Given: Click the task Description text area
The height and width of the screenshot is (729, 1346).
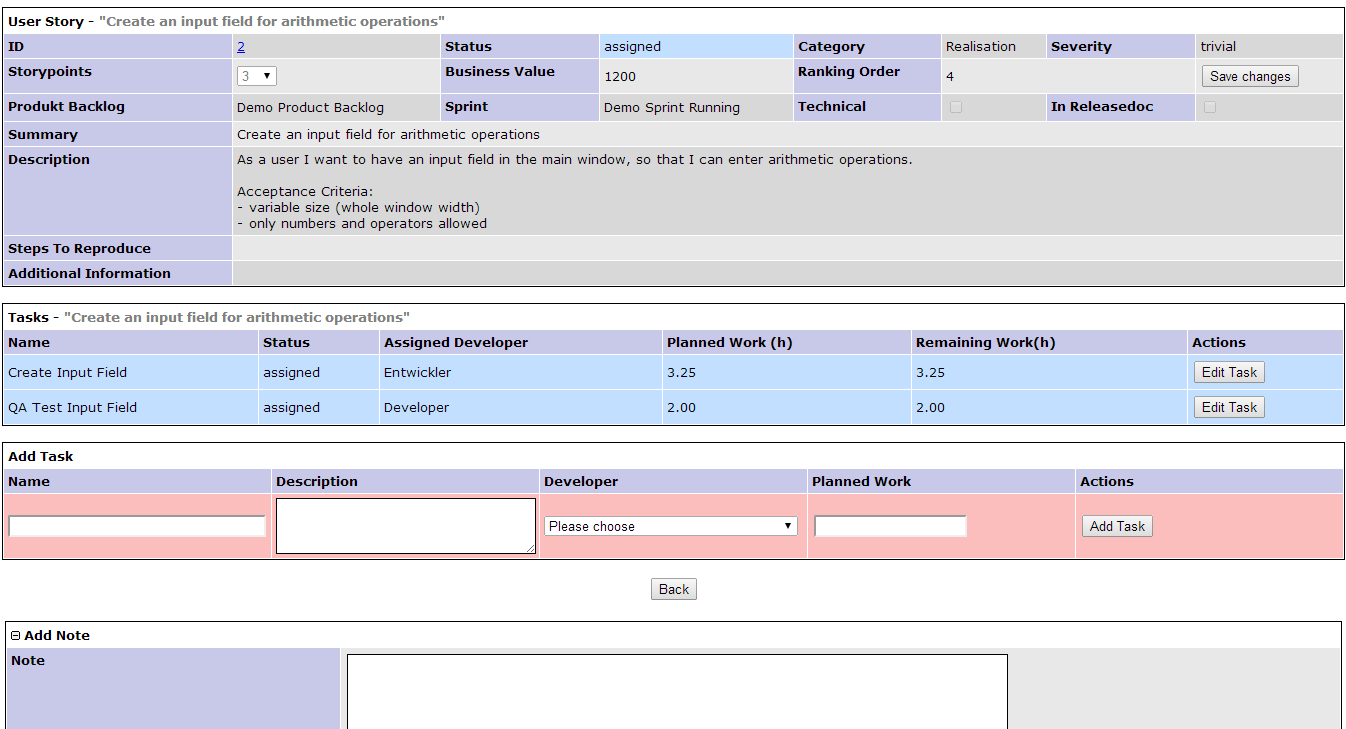Looking at the screenshot, I should [405, 524].
